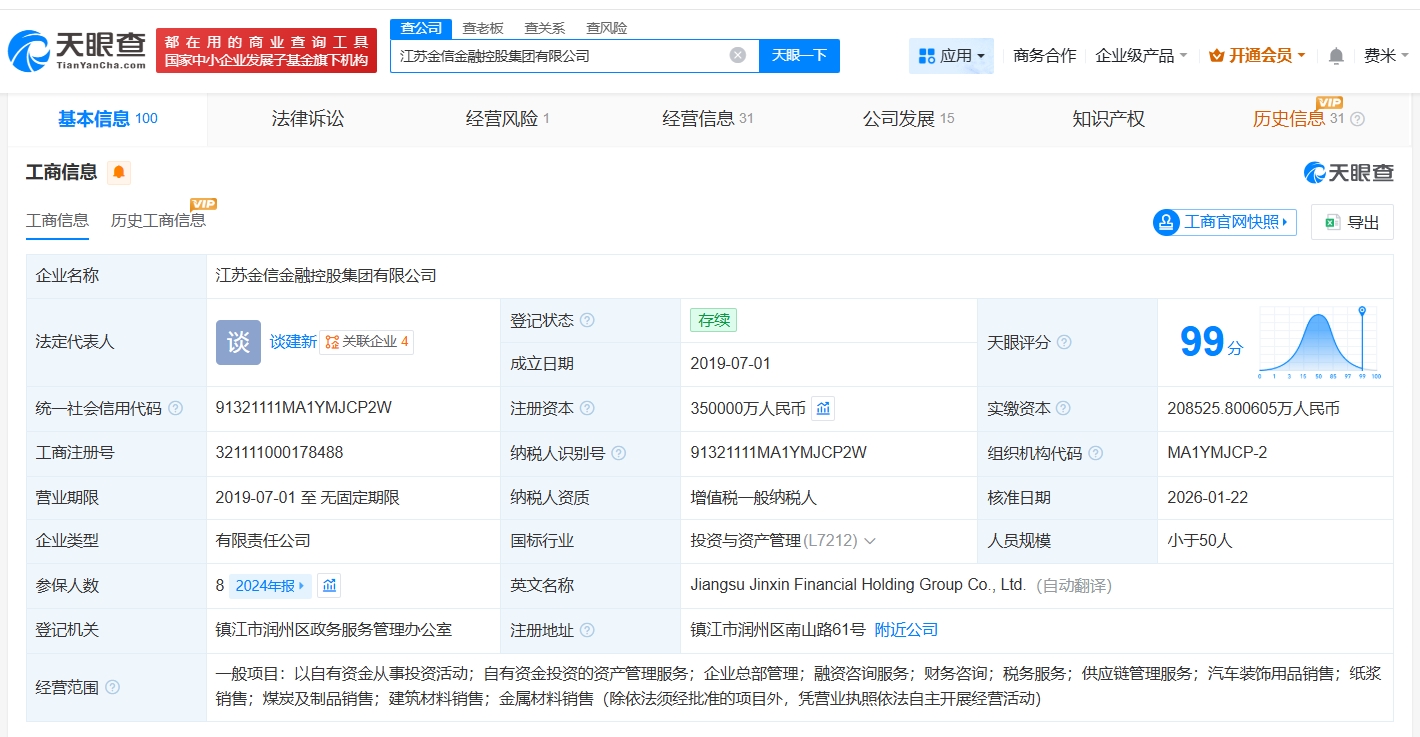
Task: Expand the 投资与资产管理 (L7212) industry dropdown
Action: 868,540
